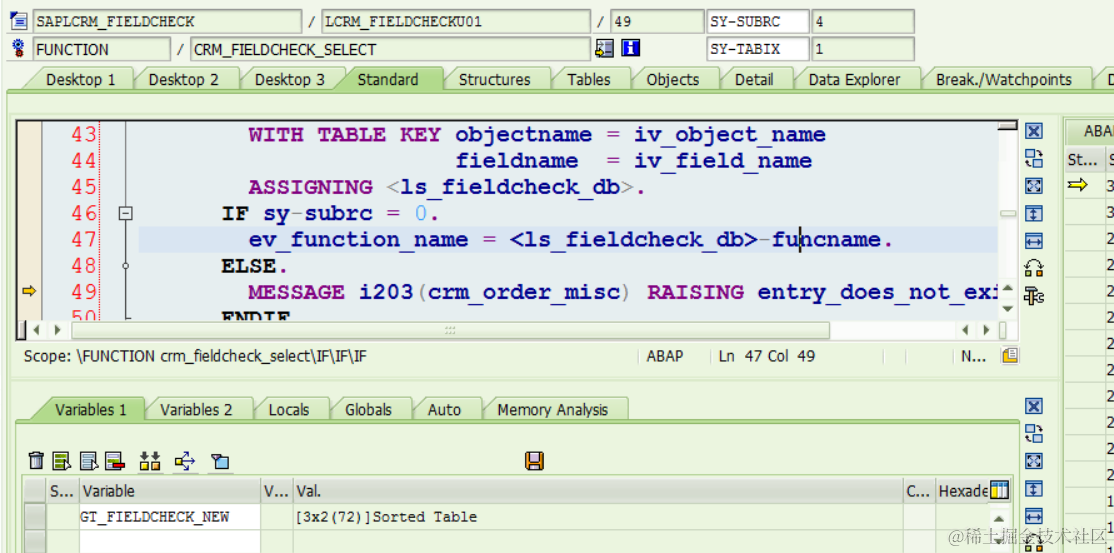Image resolution: width=1114 pixels, height=553 pixels.
Task: Open the Data Explorer tab
Action: click(854, 80)
